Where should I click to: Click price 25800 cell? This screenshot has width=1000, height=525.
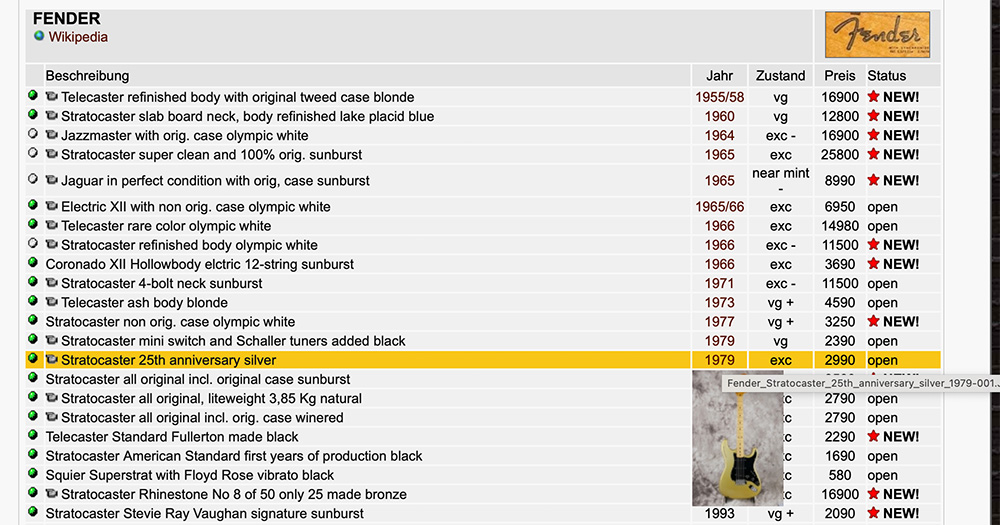coord(839,155)
